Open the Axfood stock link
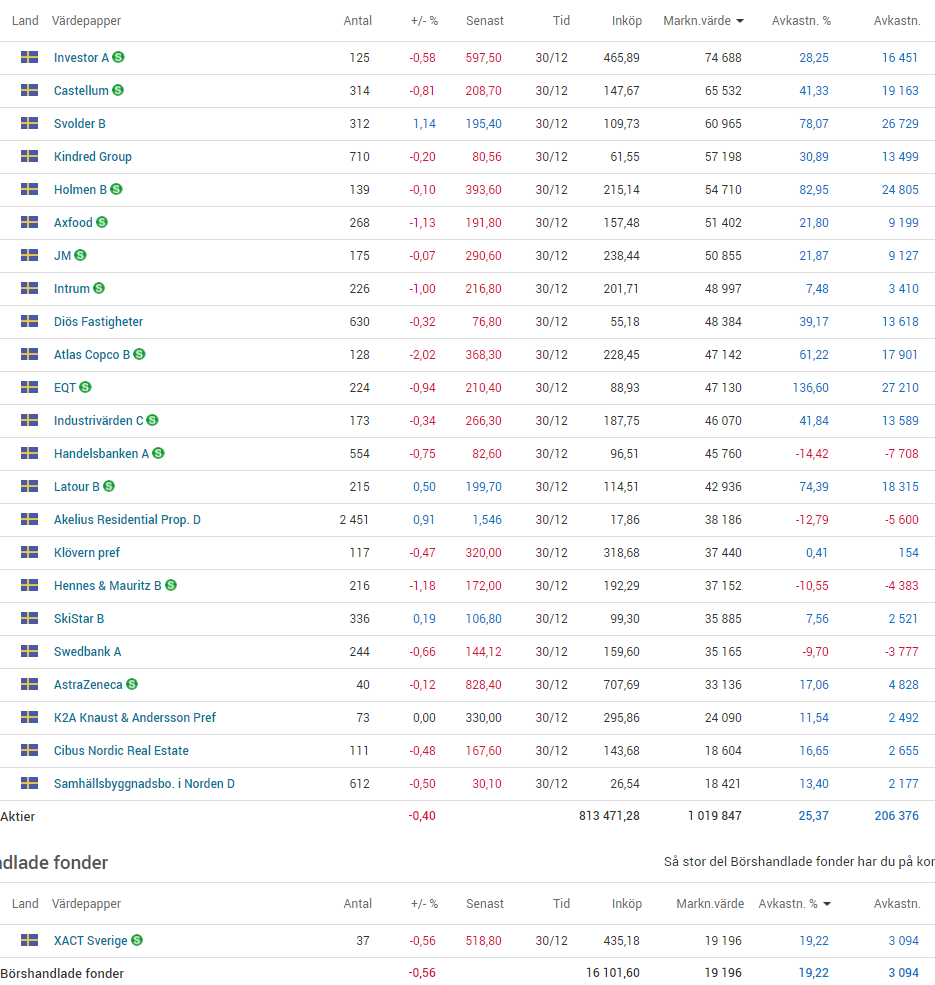This screenshot has height=985, width=935. [73, 222]
